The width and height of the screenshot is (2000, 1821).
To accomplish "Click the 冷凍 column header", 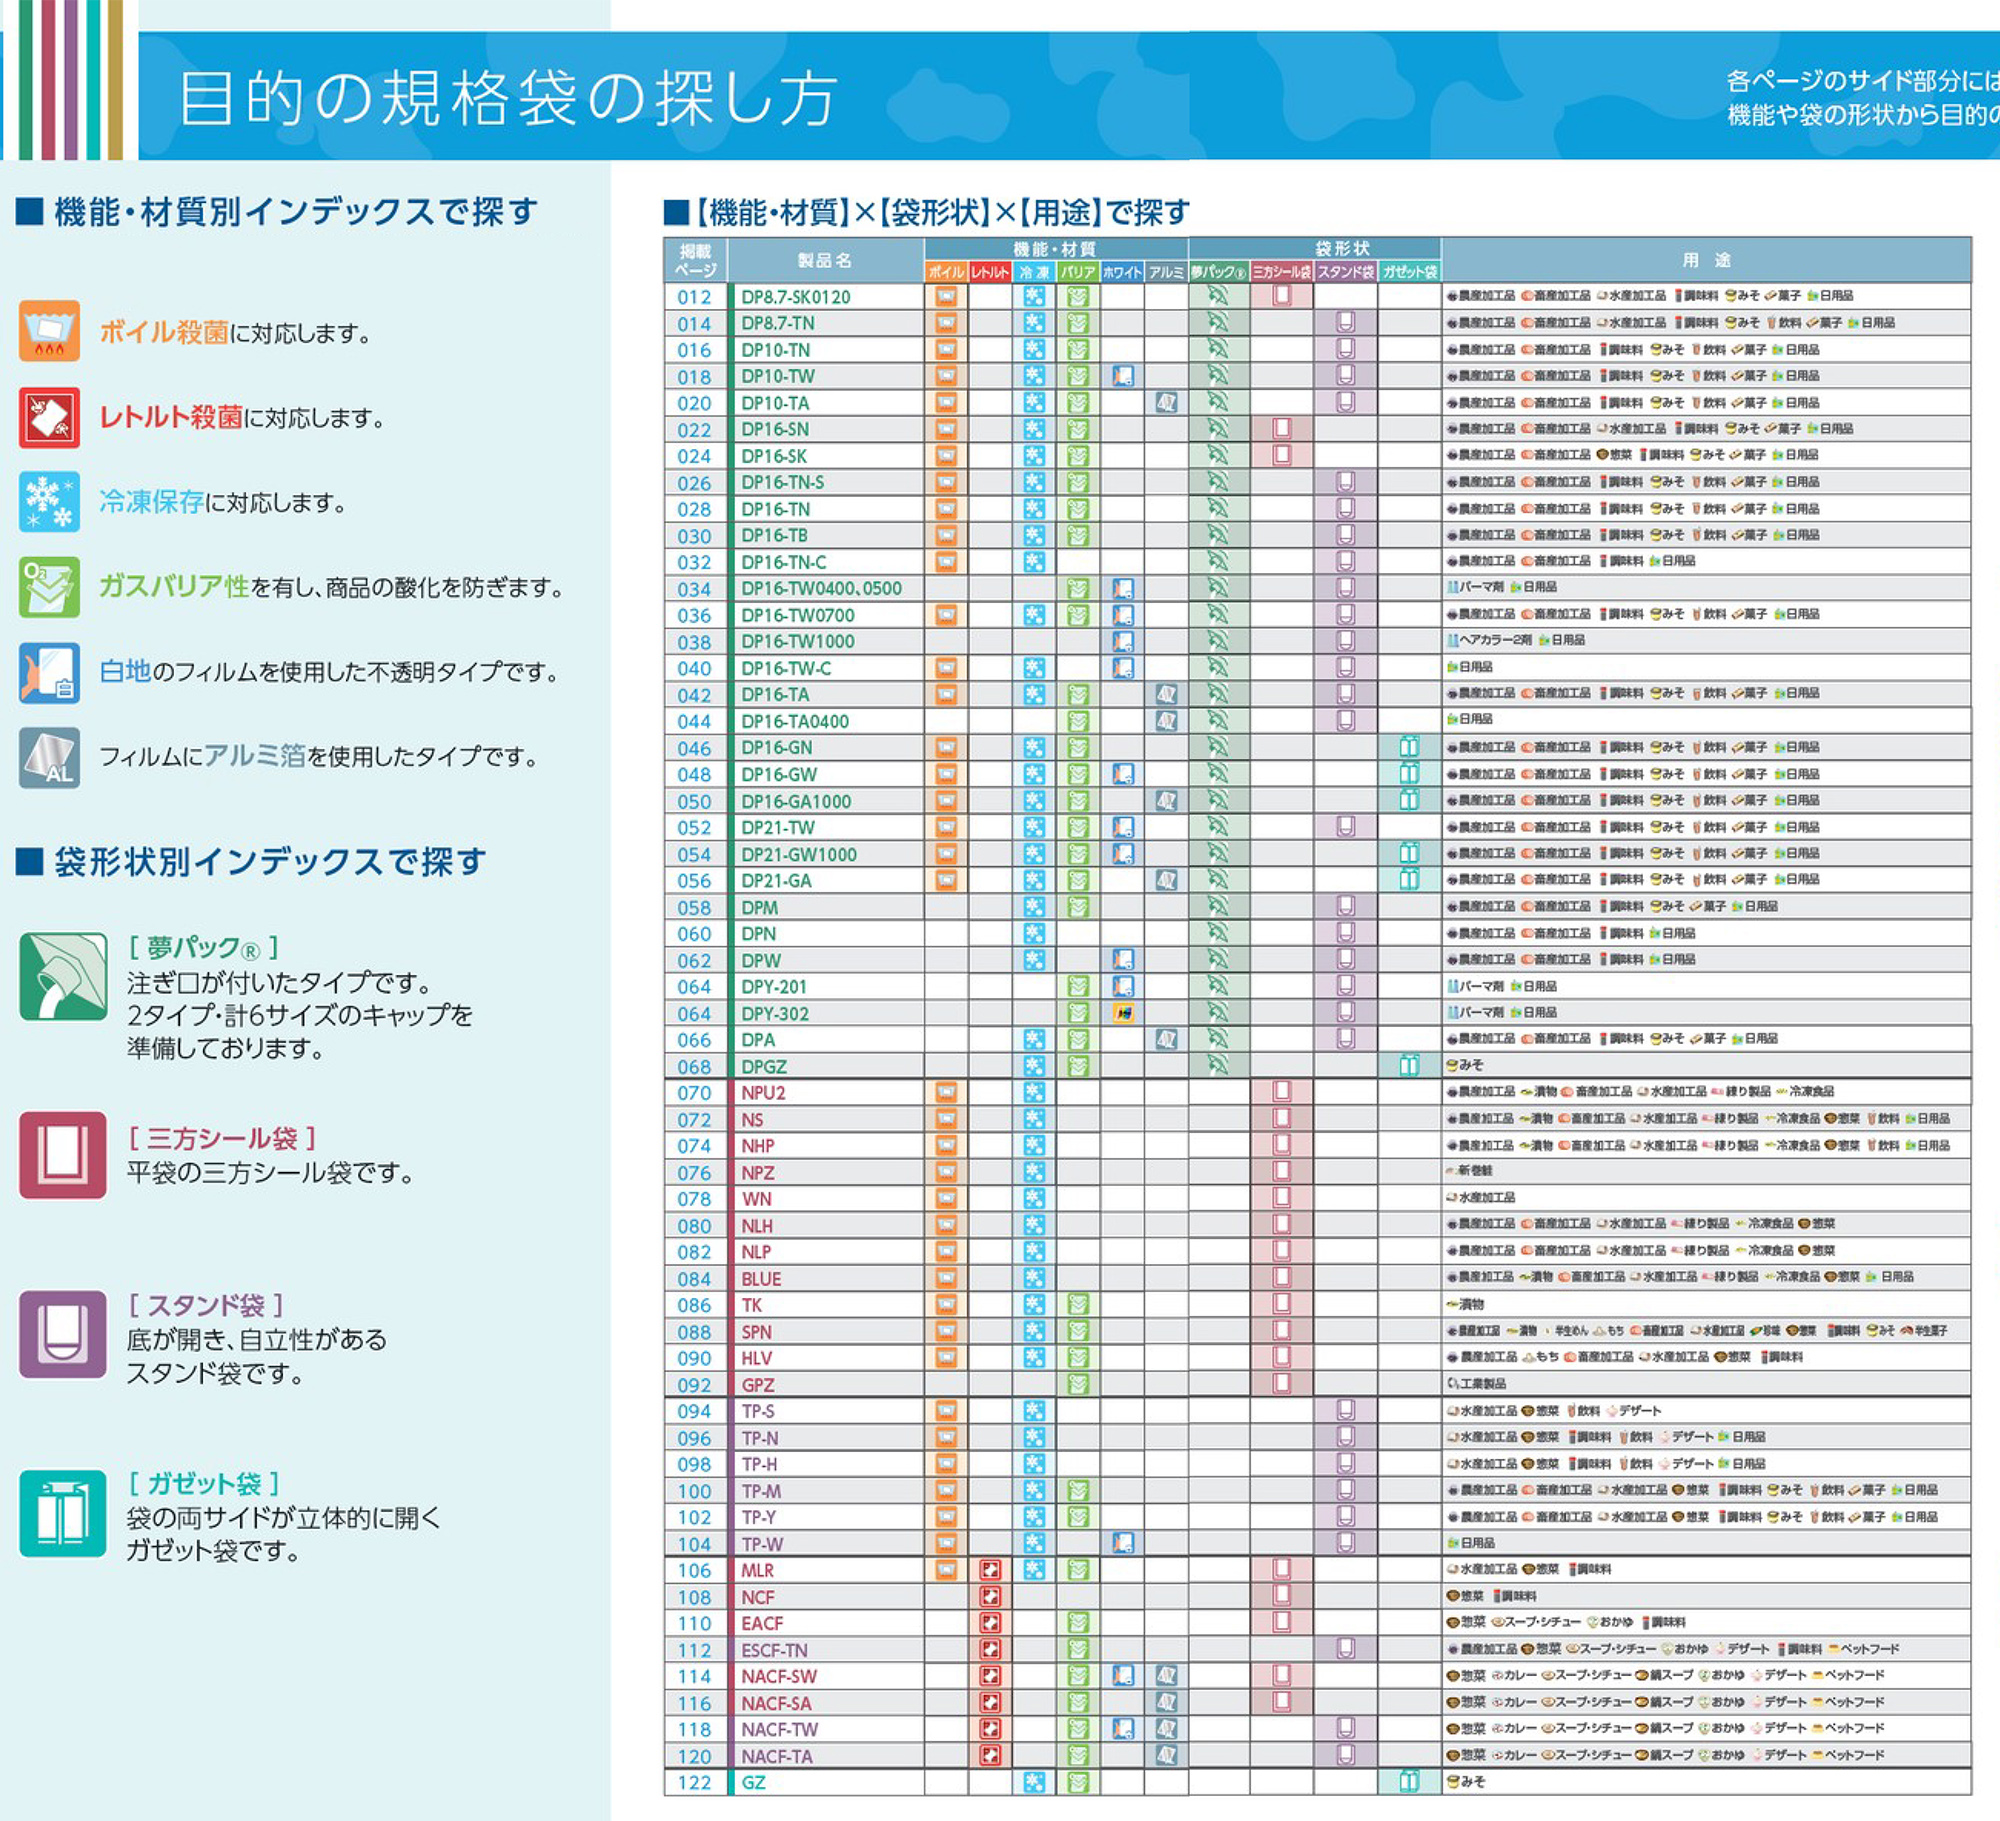I will [1034, 272].
